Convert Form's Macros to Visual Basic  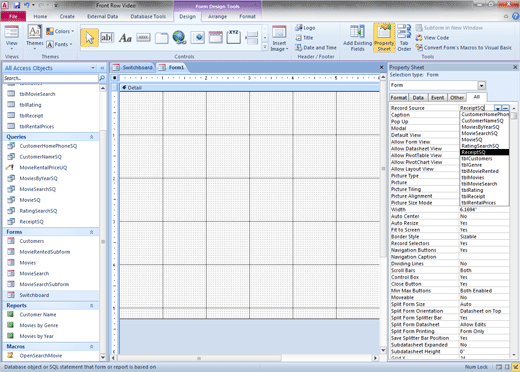click(x=464, y=48)
